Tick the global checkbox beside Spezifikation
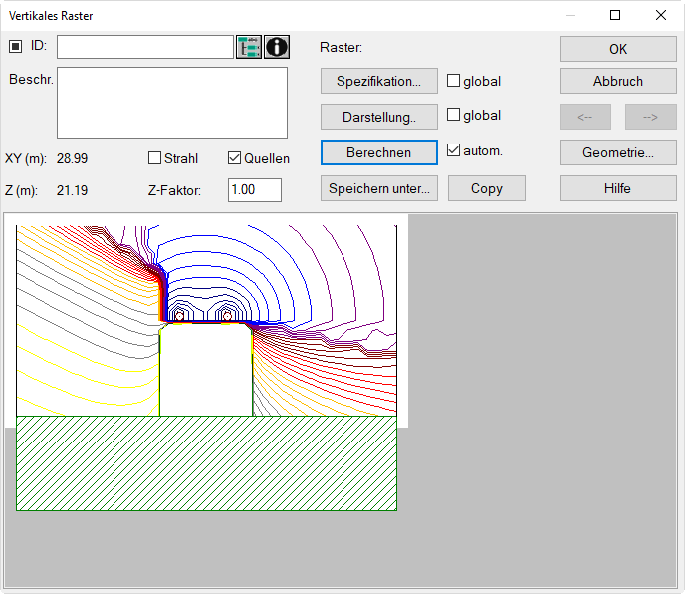Viewport: 685px width, 594px height. 453,81
